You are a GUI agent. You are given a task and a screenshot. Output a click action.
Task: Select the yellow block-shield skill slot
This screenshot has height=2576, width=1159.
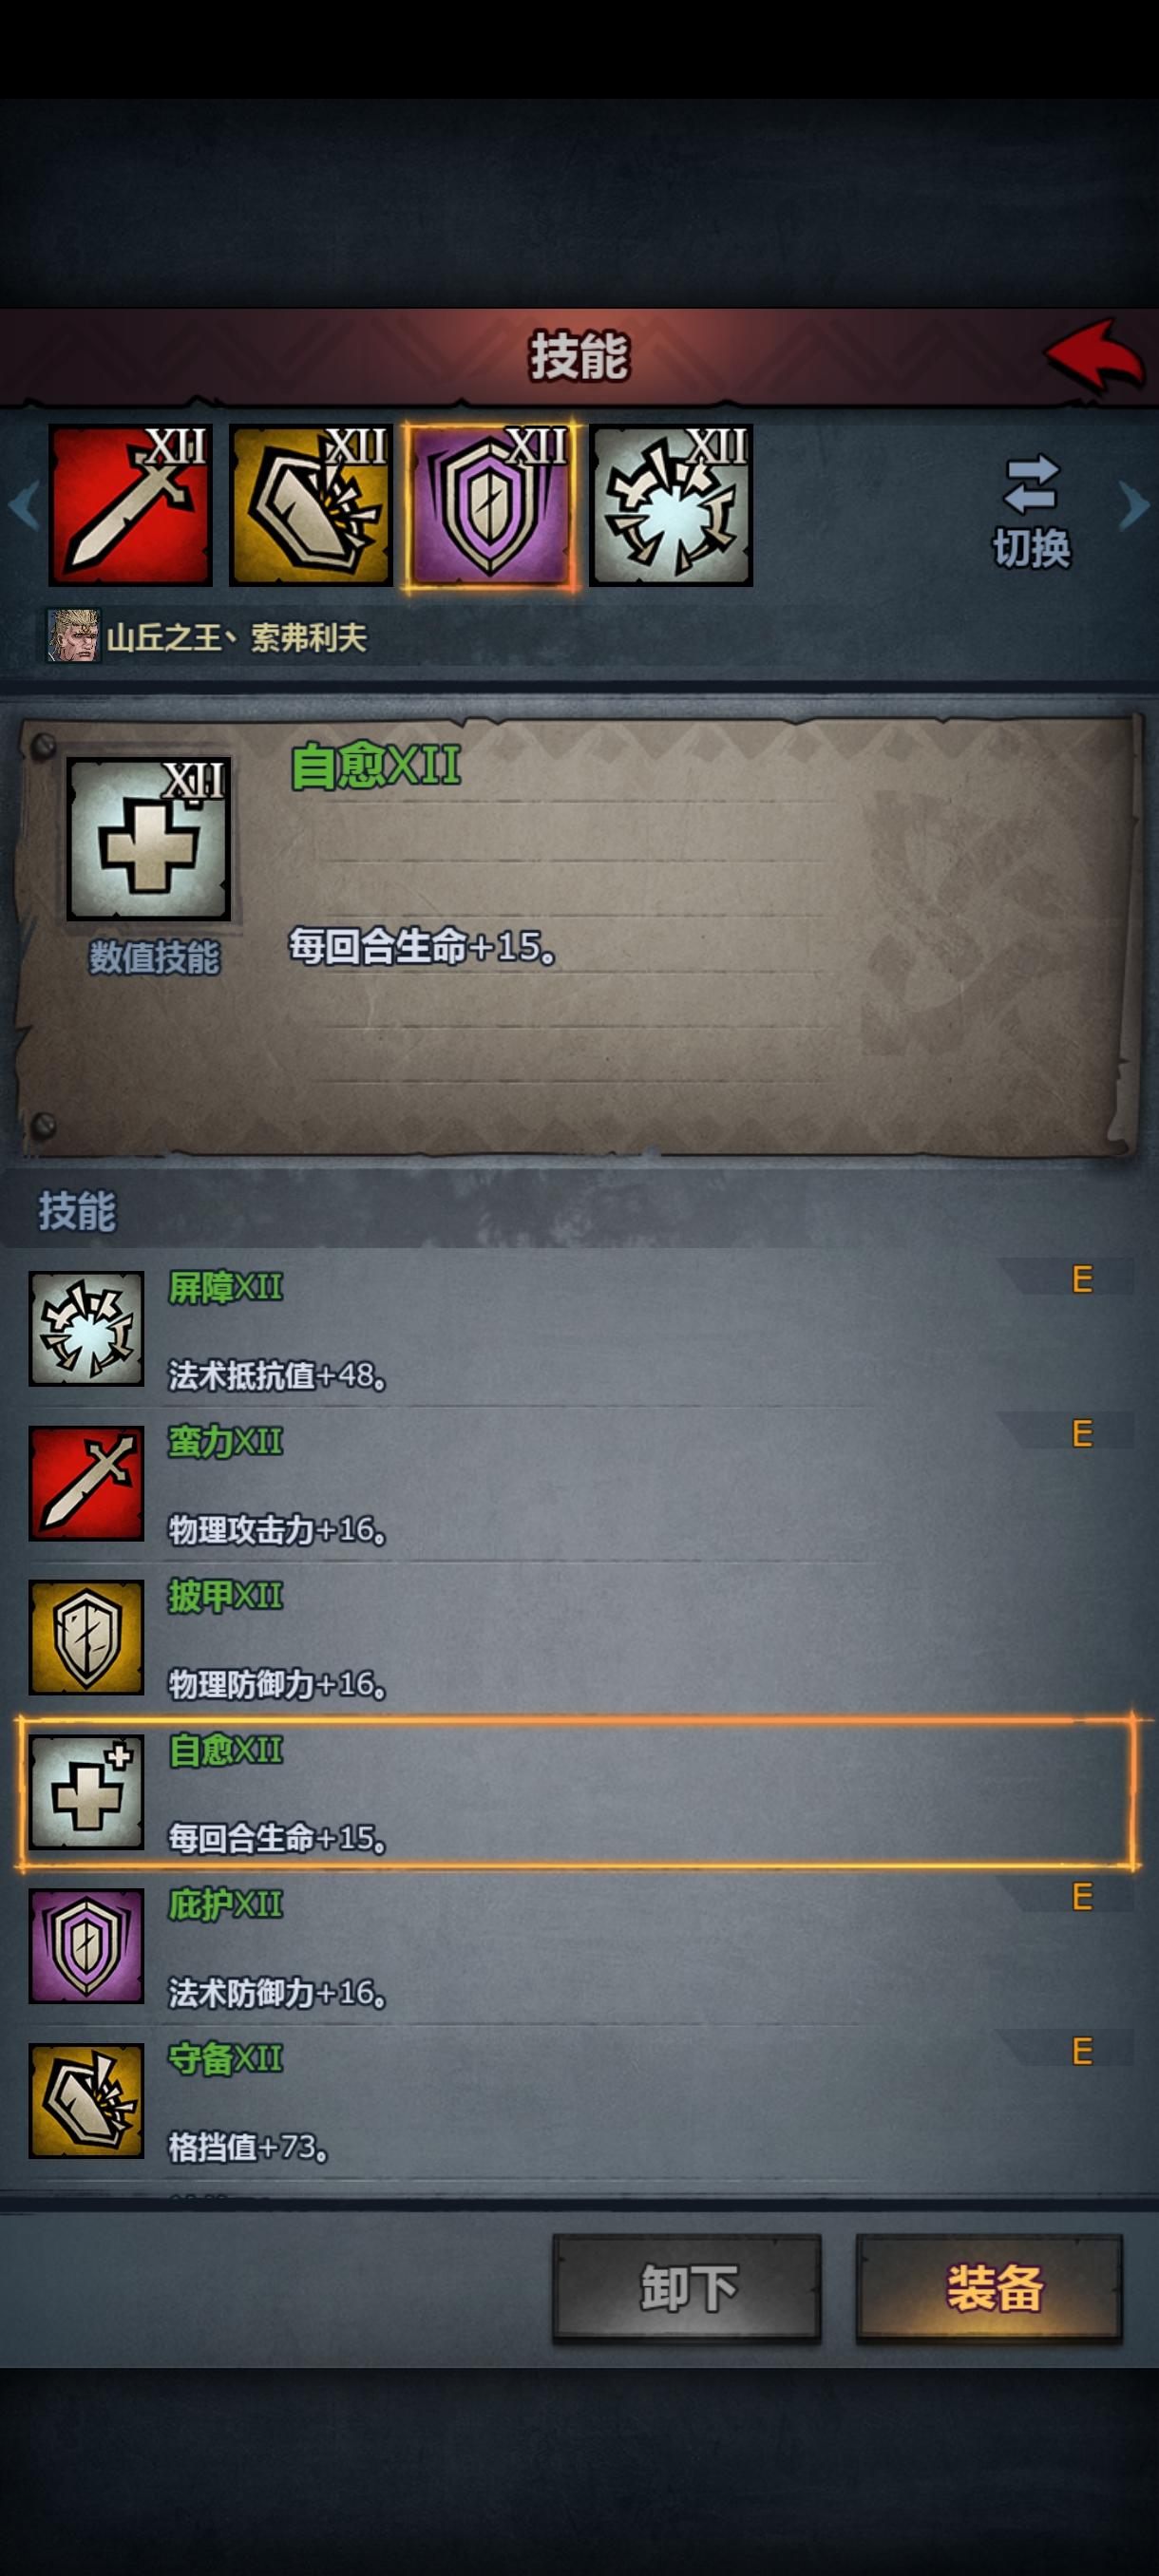click(310, 505)
